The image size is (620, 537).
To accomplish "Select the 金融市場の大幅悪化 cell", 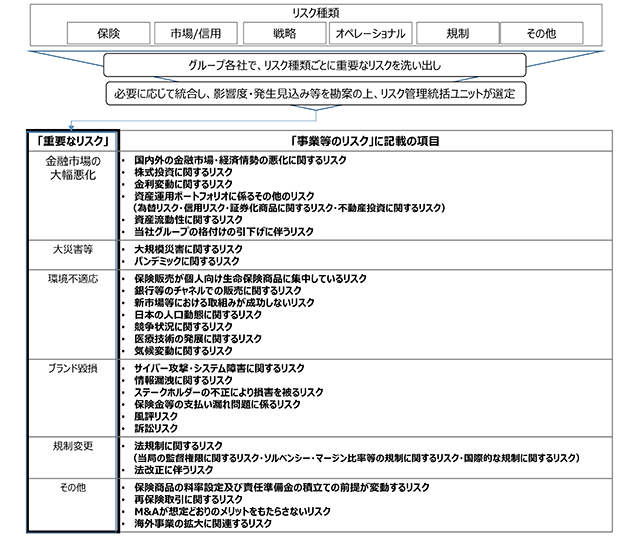I will [73, 196].
